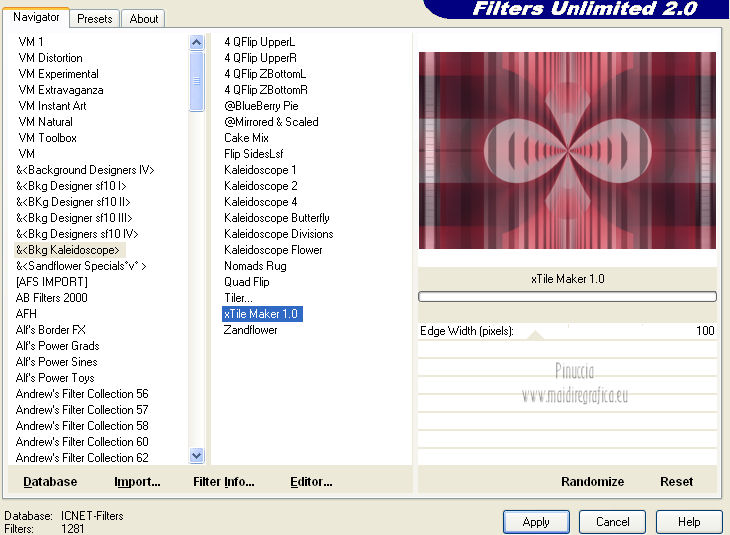This screenshot has height=535, width=730.
Task: Click the Cancel button
Action: (x=612, y=521)
